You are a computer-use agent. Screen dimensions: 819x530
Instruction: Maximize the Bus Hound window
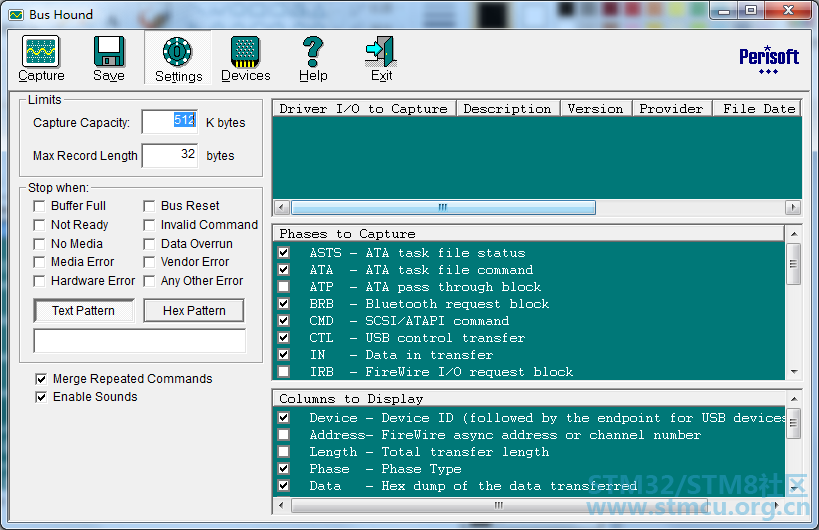[x=751, y=10]
